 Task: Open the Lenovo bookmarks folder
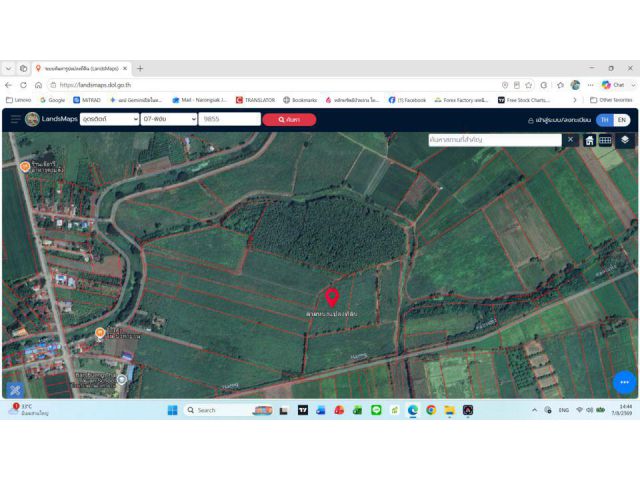[19, 100]
